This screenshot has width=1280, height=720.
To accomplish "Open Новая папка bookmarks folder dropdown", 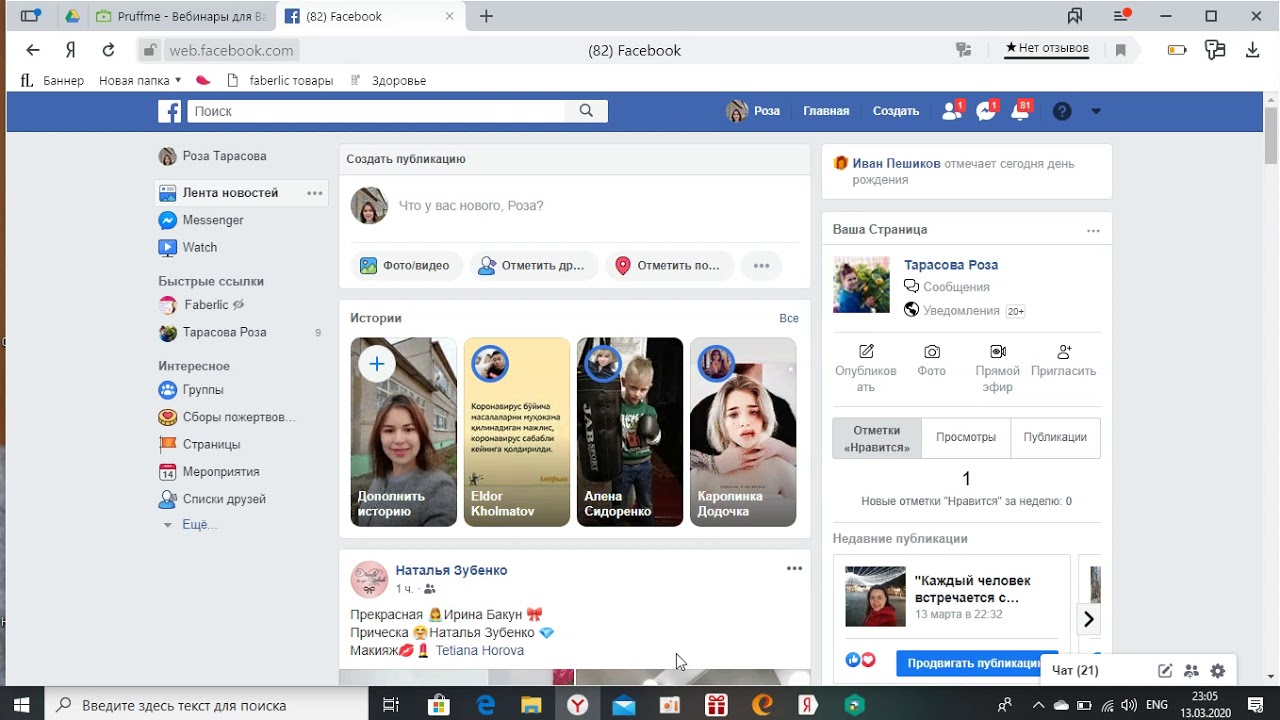I will tap(140, 81).
